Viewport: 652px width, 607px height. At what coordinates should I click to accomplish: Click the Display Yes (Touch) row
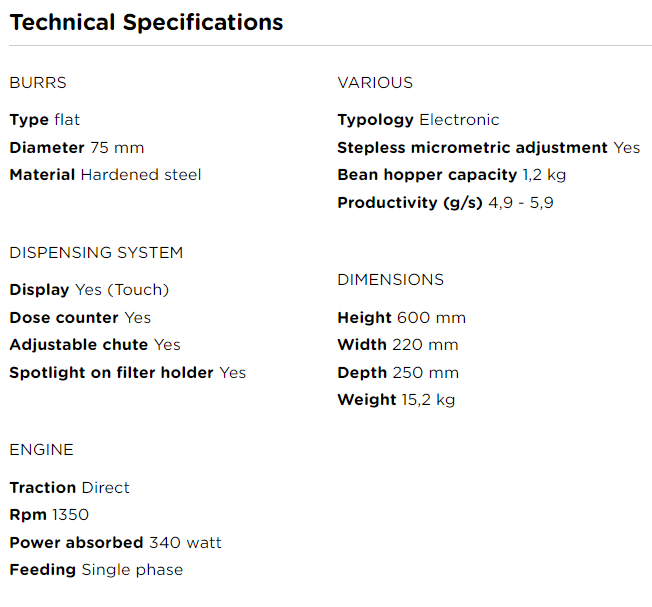[x=89, y=290]
